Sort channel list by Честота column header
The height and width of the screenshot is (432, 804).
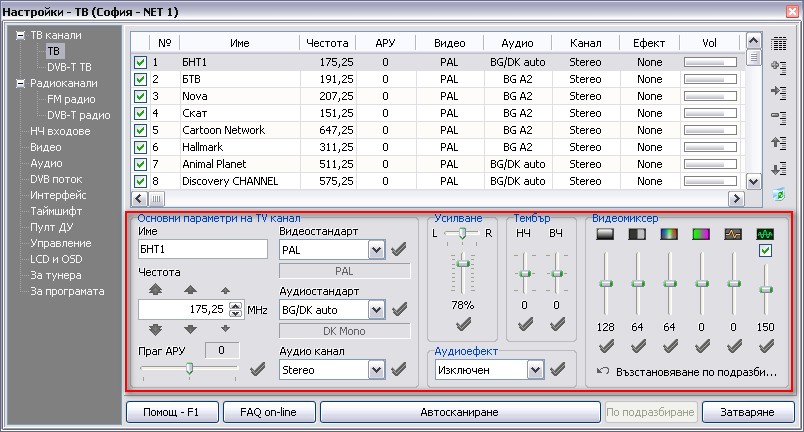click(327, 43)
